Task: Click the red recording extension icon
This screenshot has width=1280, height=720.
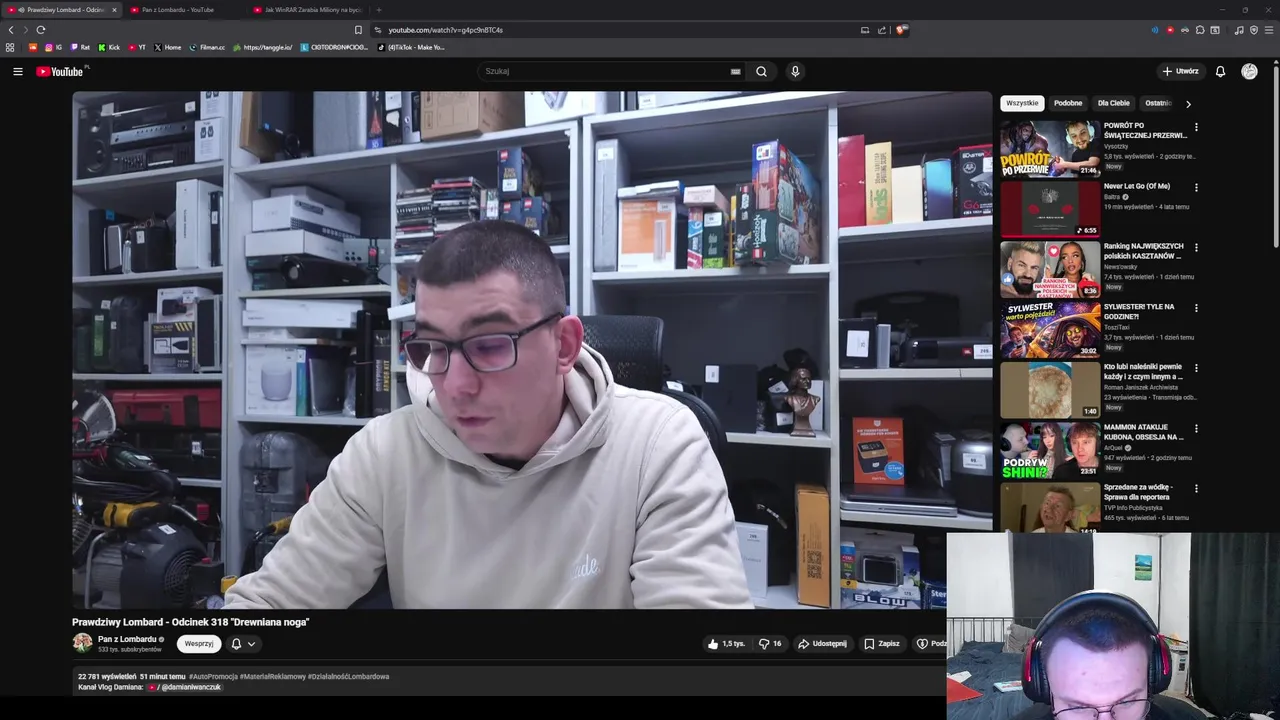Action: (x=1170, y=30)
